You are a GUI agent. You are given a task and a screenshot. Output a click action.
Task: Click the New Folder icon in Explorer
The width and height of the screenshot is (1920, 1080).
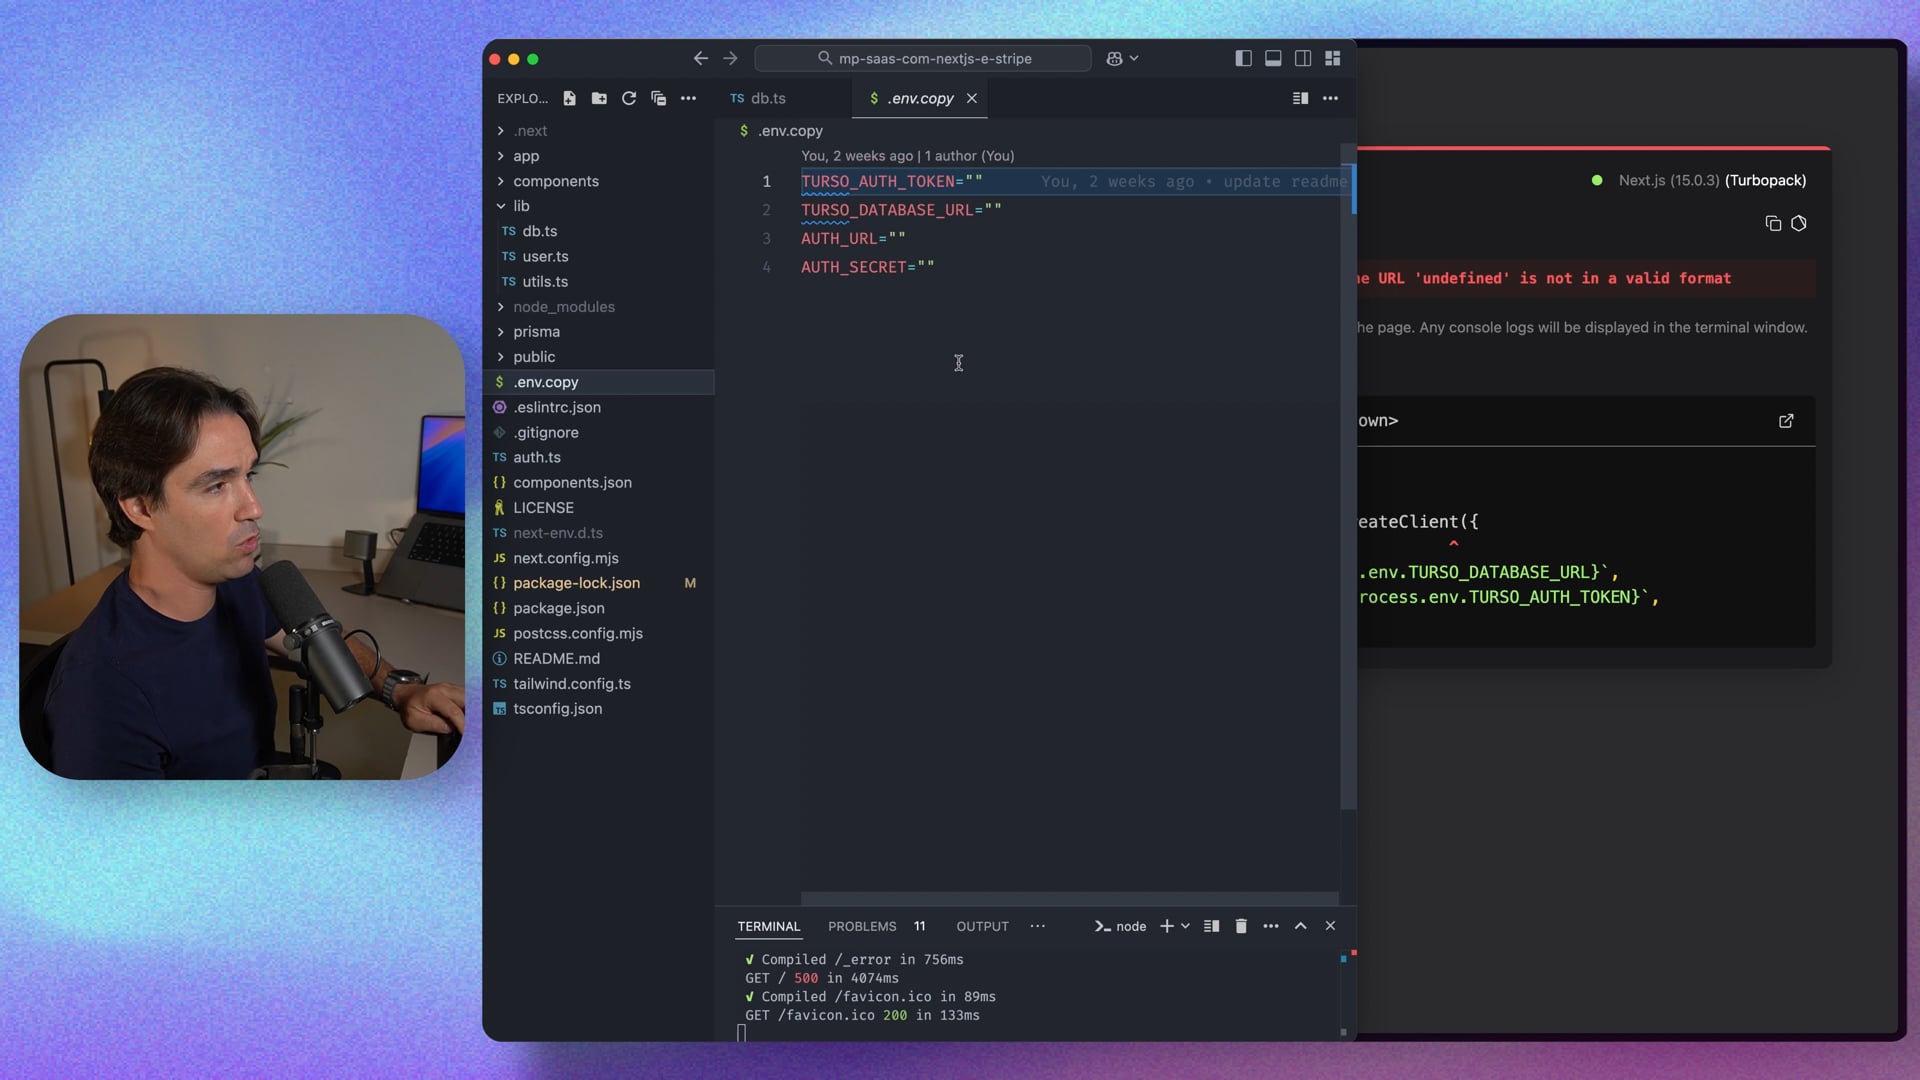pos(599,98)
